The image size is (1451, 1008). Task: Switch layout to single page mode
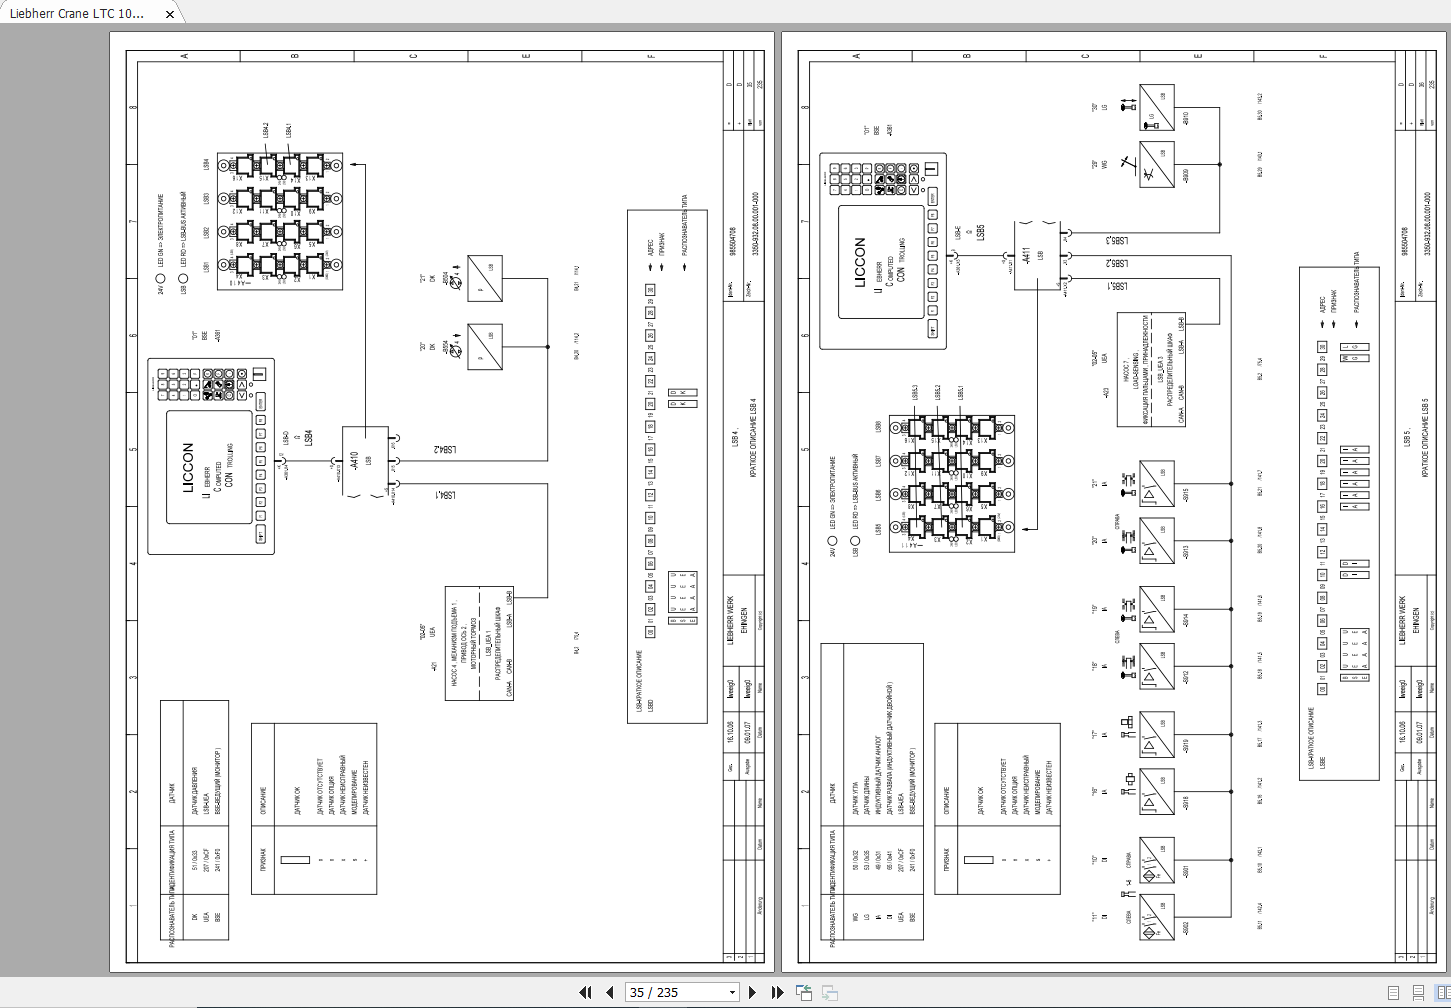coord(1393,992)
